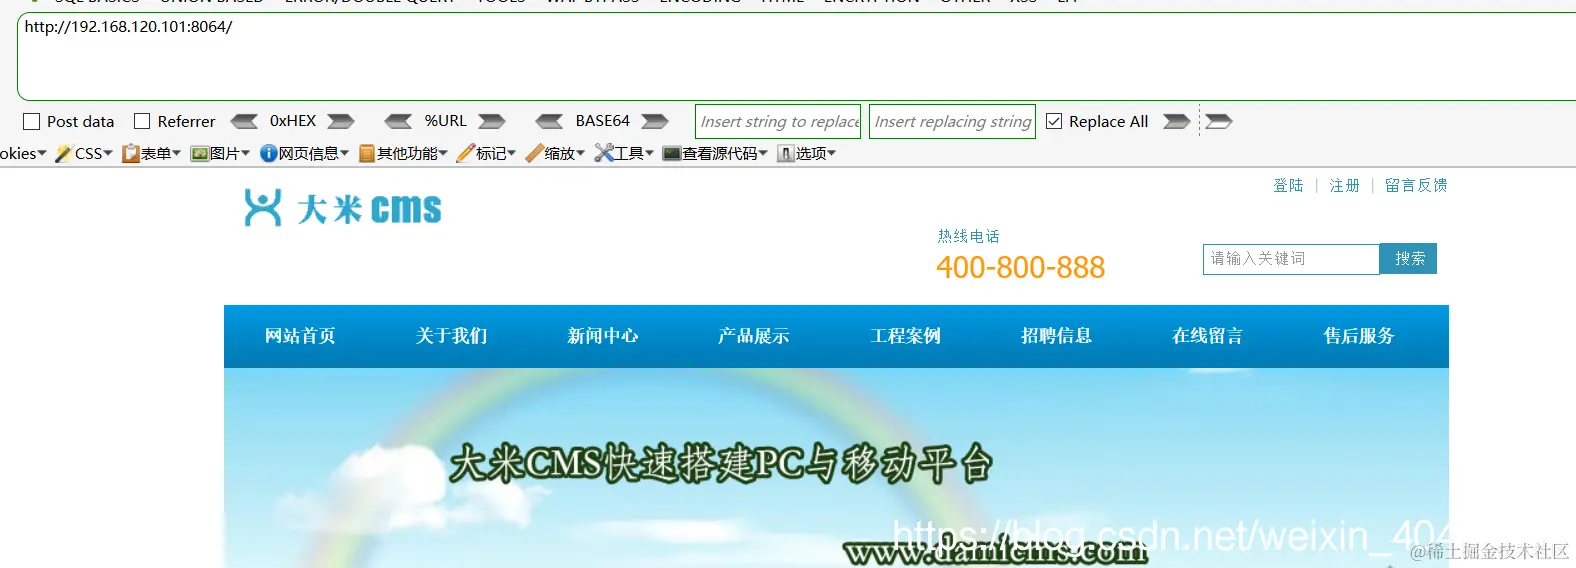Open the 新闻中心 nav tab
1576x568 pixels.
pyautogui.click(x=603, y=336)
